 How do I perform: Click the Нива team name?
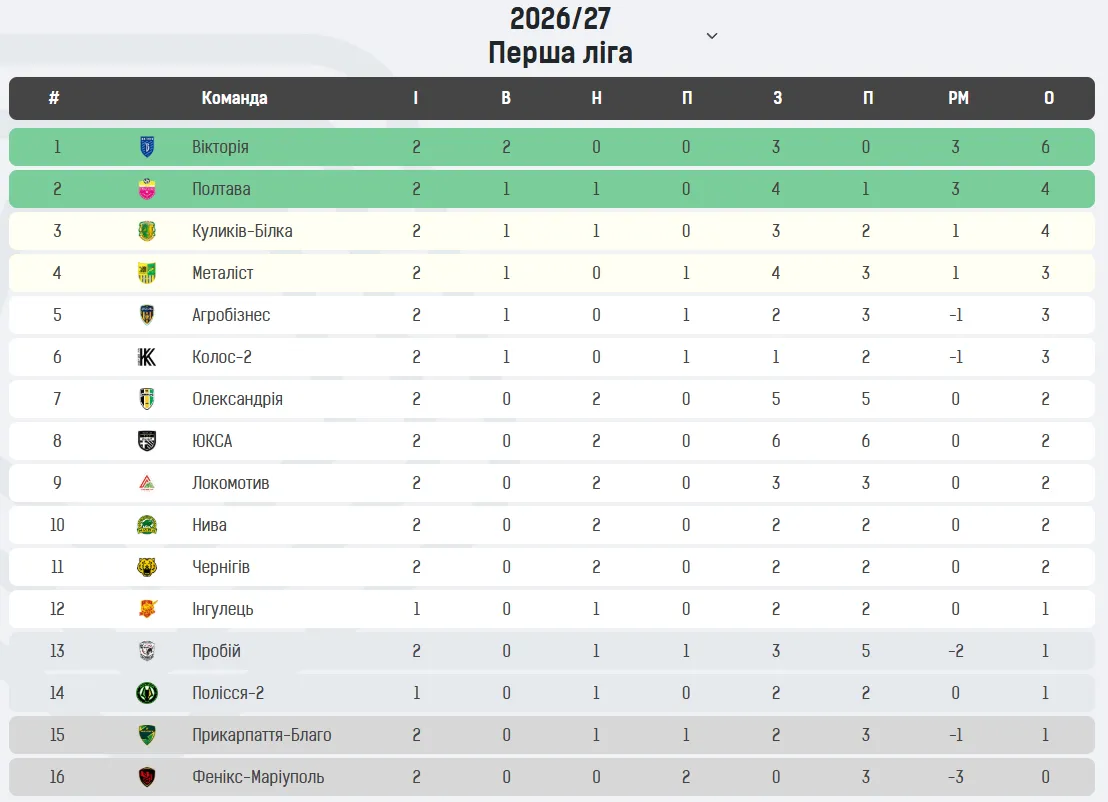[x=209, y=525]
